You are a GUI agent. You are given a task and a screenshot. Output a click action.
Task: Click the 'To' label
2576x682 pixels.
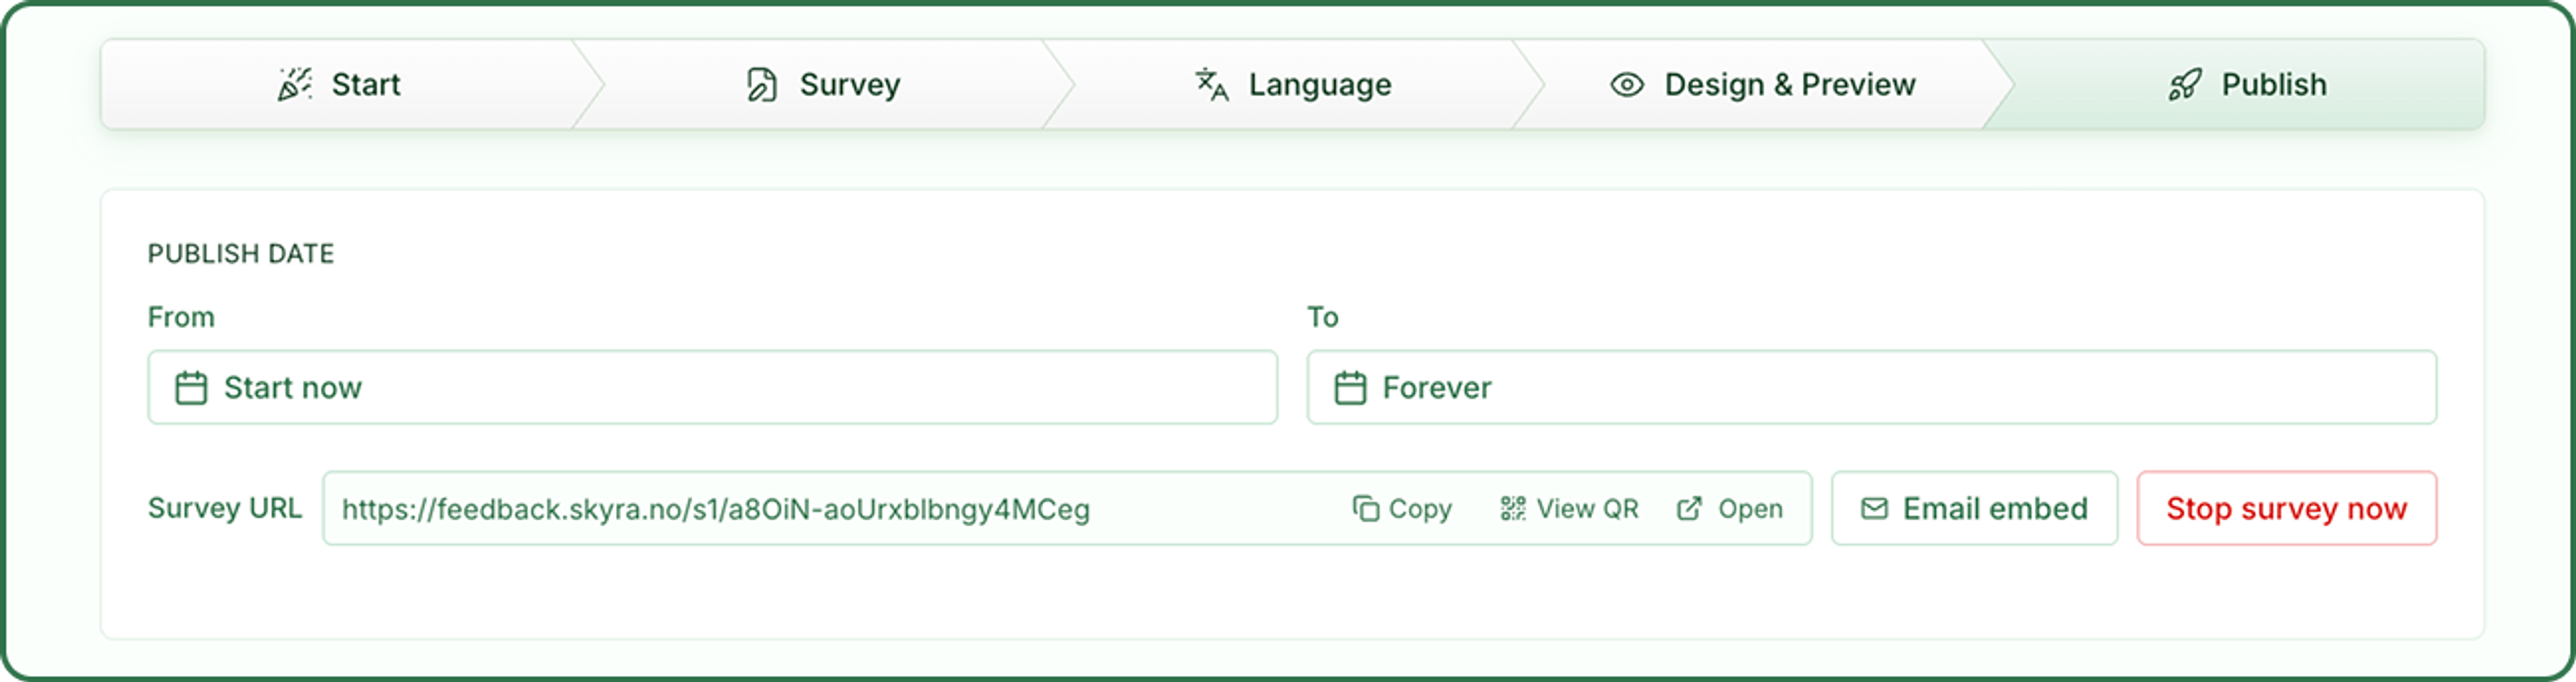(x=1322, y=317)
